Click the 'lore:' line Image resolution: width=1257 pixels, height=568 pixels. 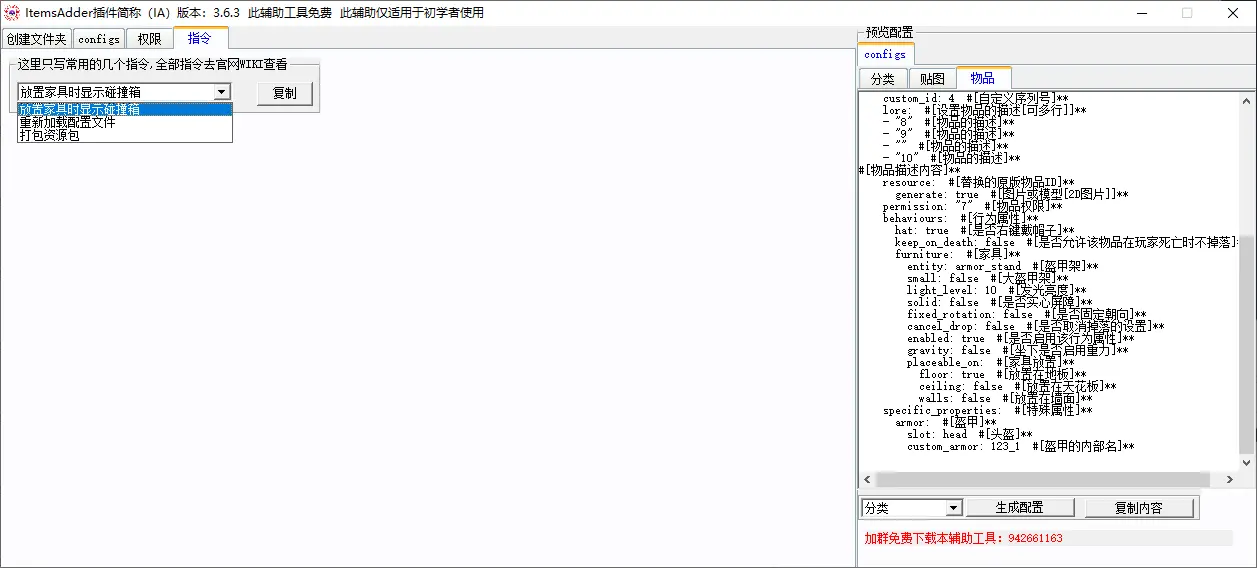pos(985,110)
